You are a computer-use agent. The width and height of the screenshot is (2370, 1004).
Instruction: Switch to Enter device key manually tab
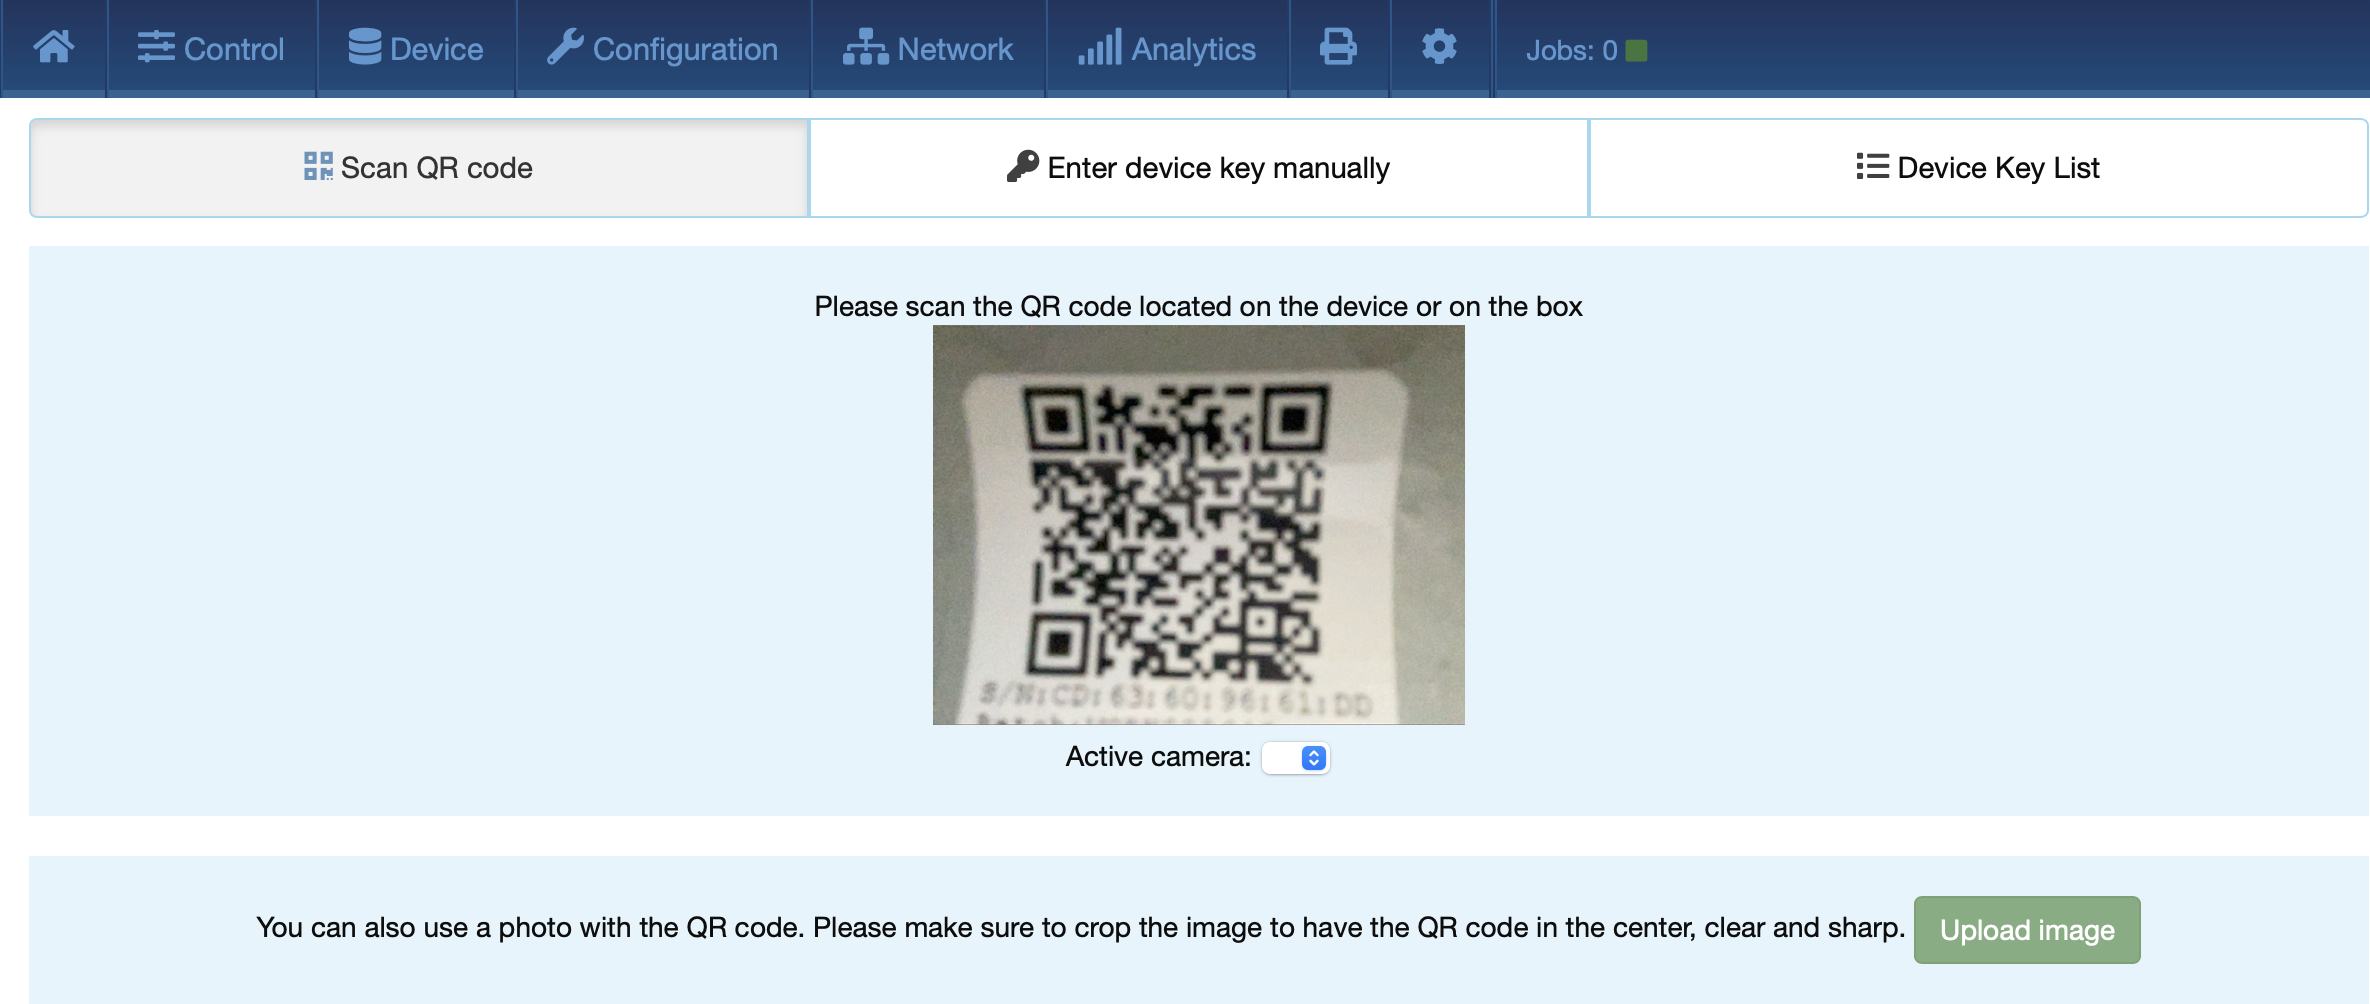[x=1199, y=168]
